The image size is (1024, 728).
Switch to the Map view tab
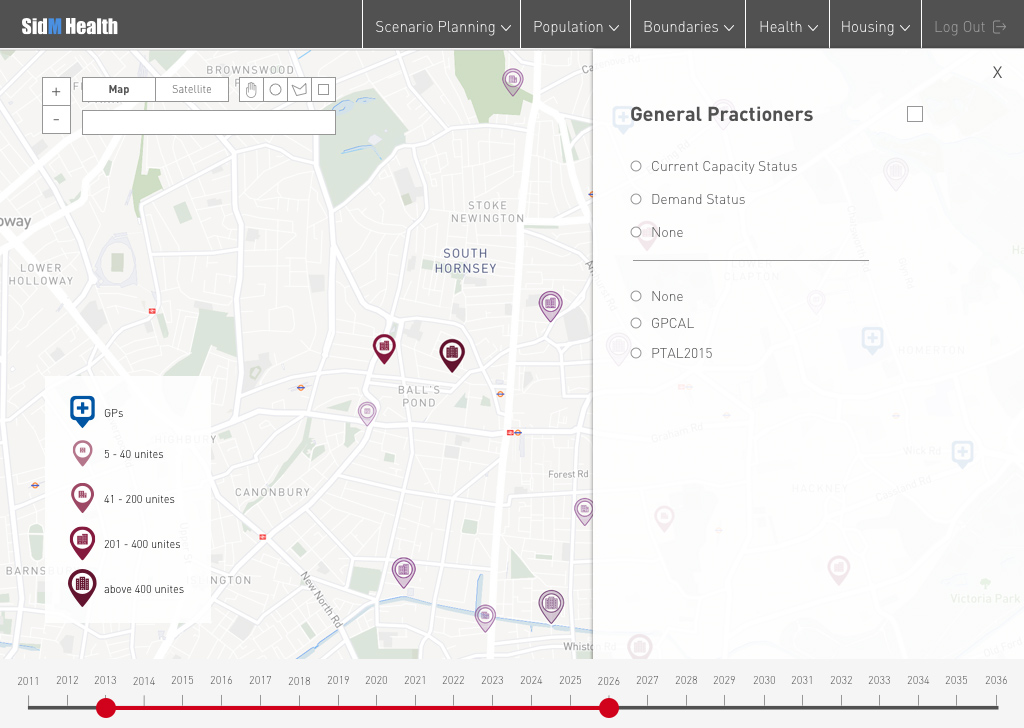click(x=119, y=90)
